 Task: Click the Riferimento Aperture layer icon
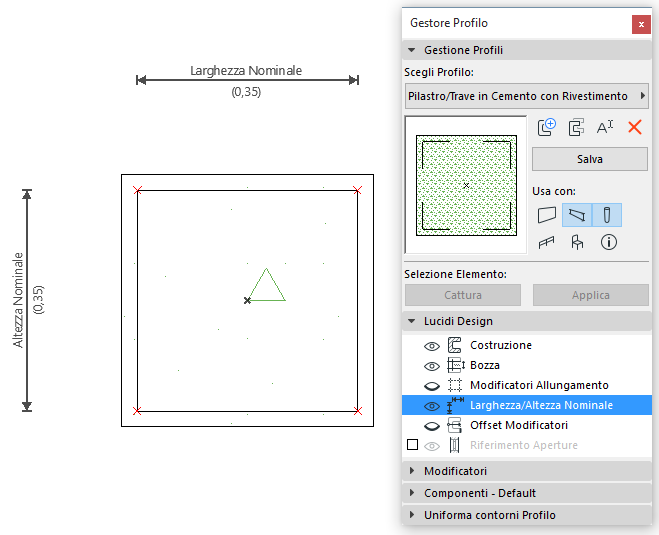tap(454, 445)
